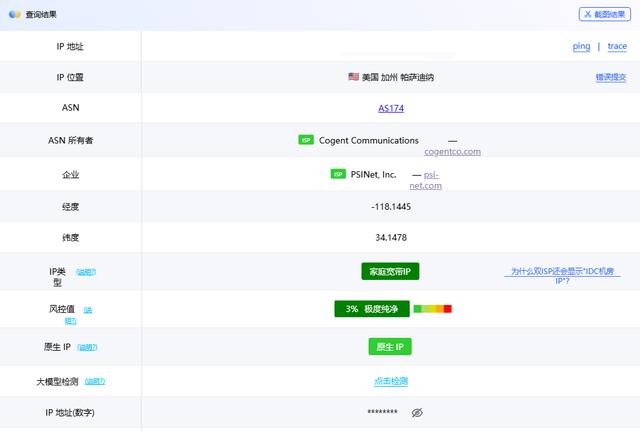Viewport: 640px width, 431px height.
Task: Open 说明 help next to IP类型
Action: point(87,272)
